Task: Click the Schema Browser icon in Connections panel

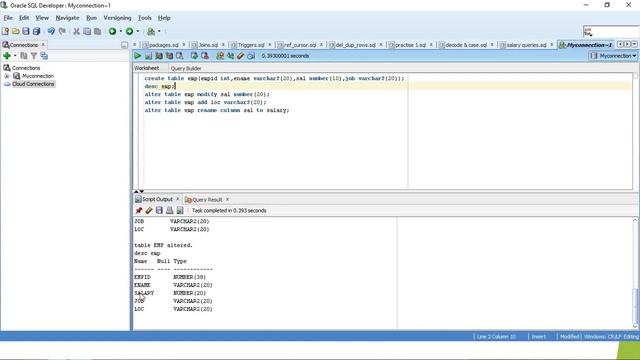Action: click(x=44, y=56)
